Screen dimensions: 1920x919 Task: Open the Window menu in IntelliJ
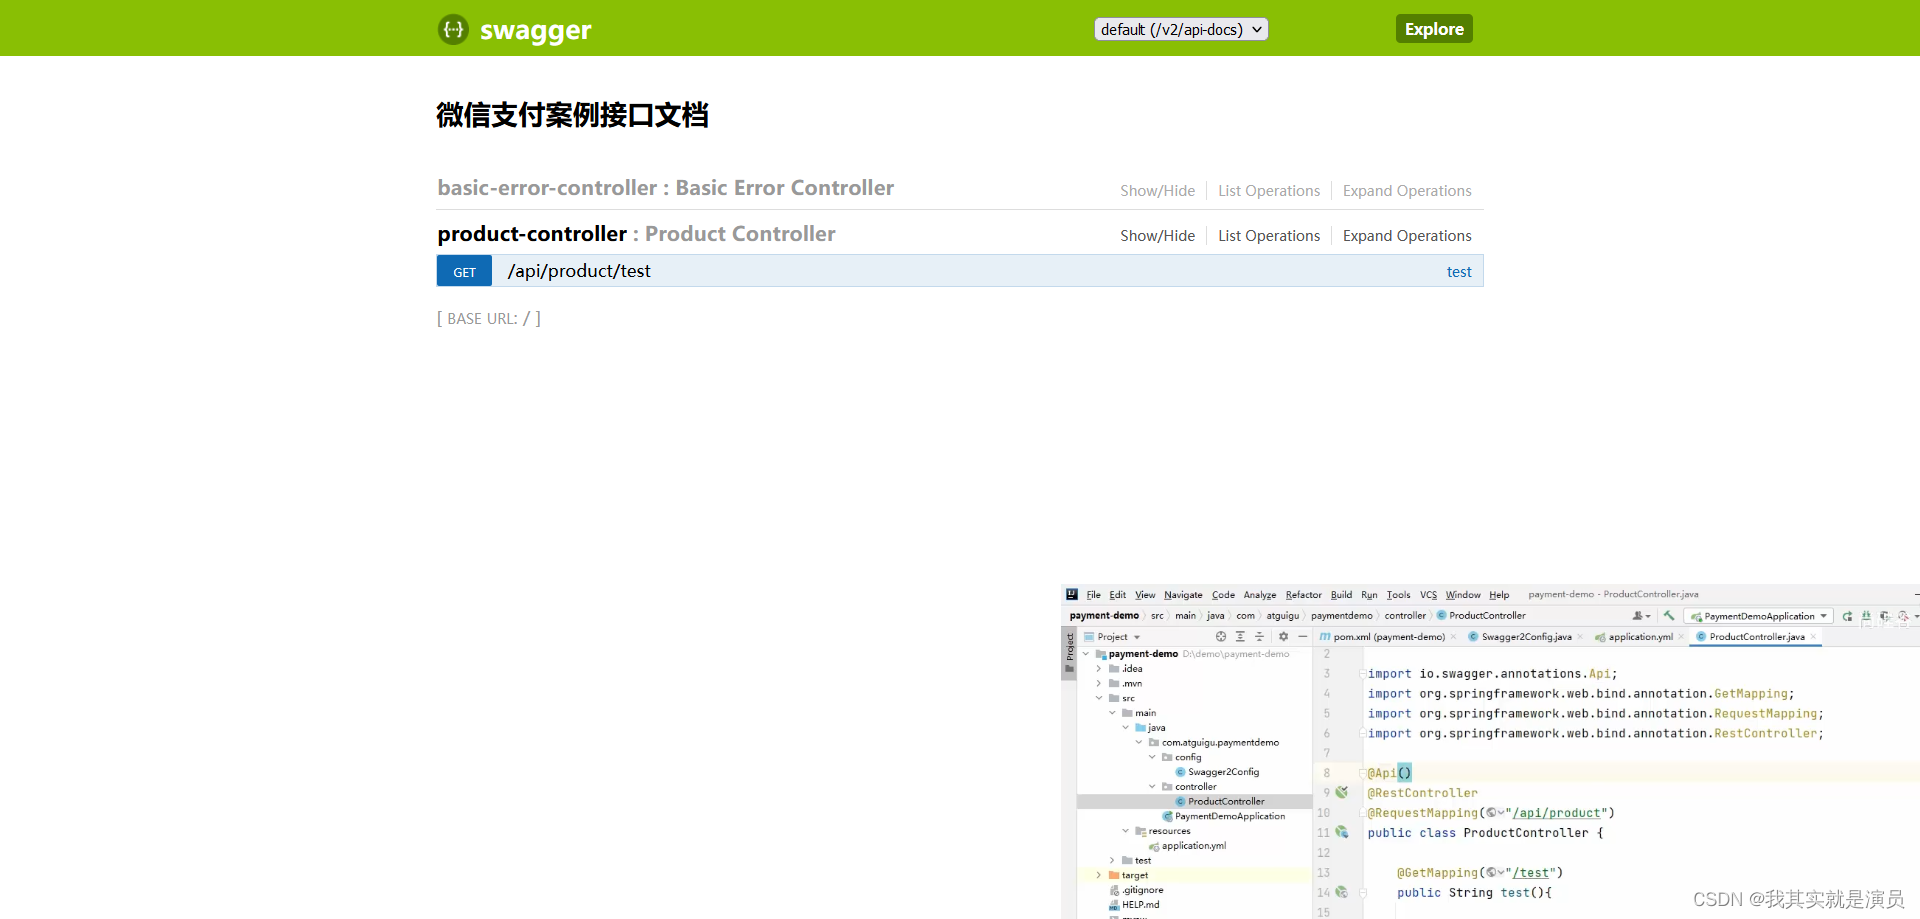1463,595
